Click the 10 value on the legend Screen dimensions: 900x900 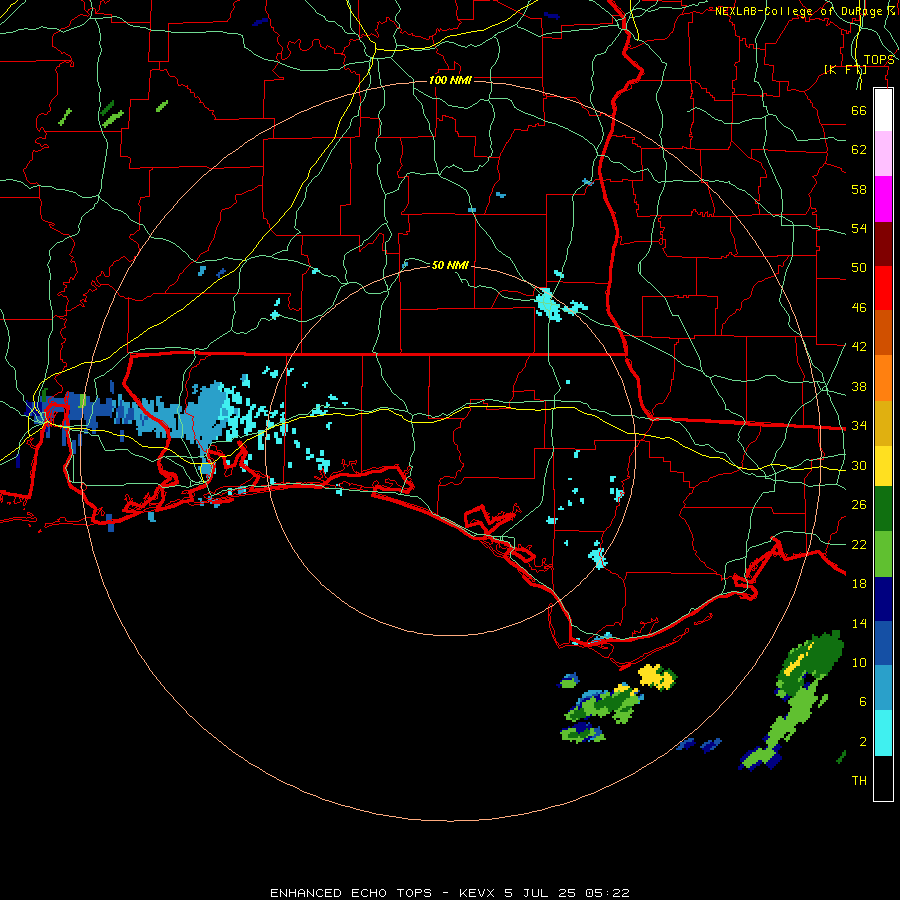859,662
